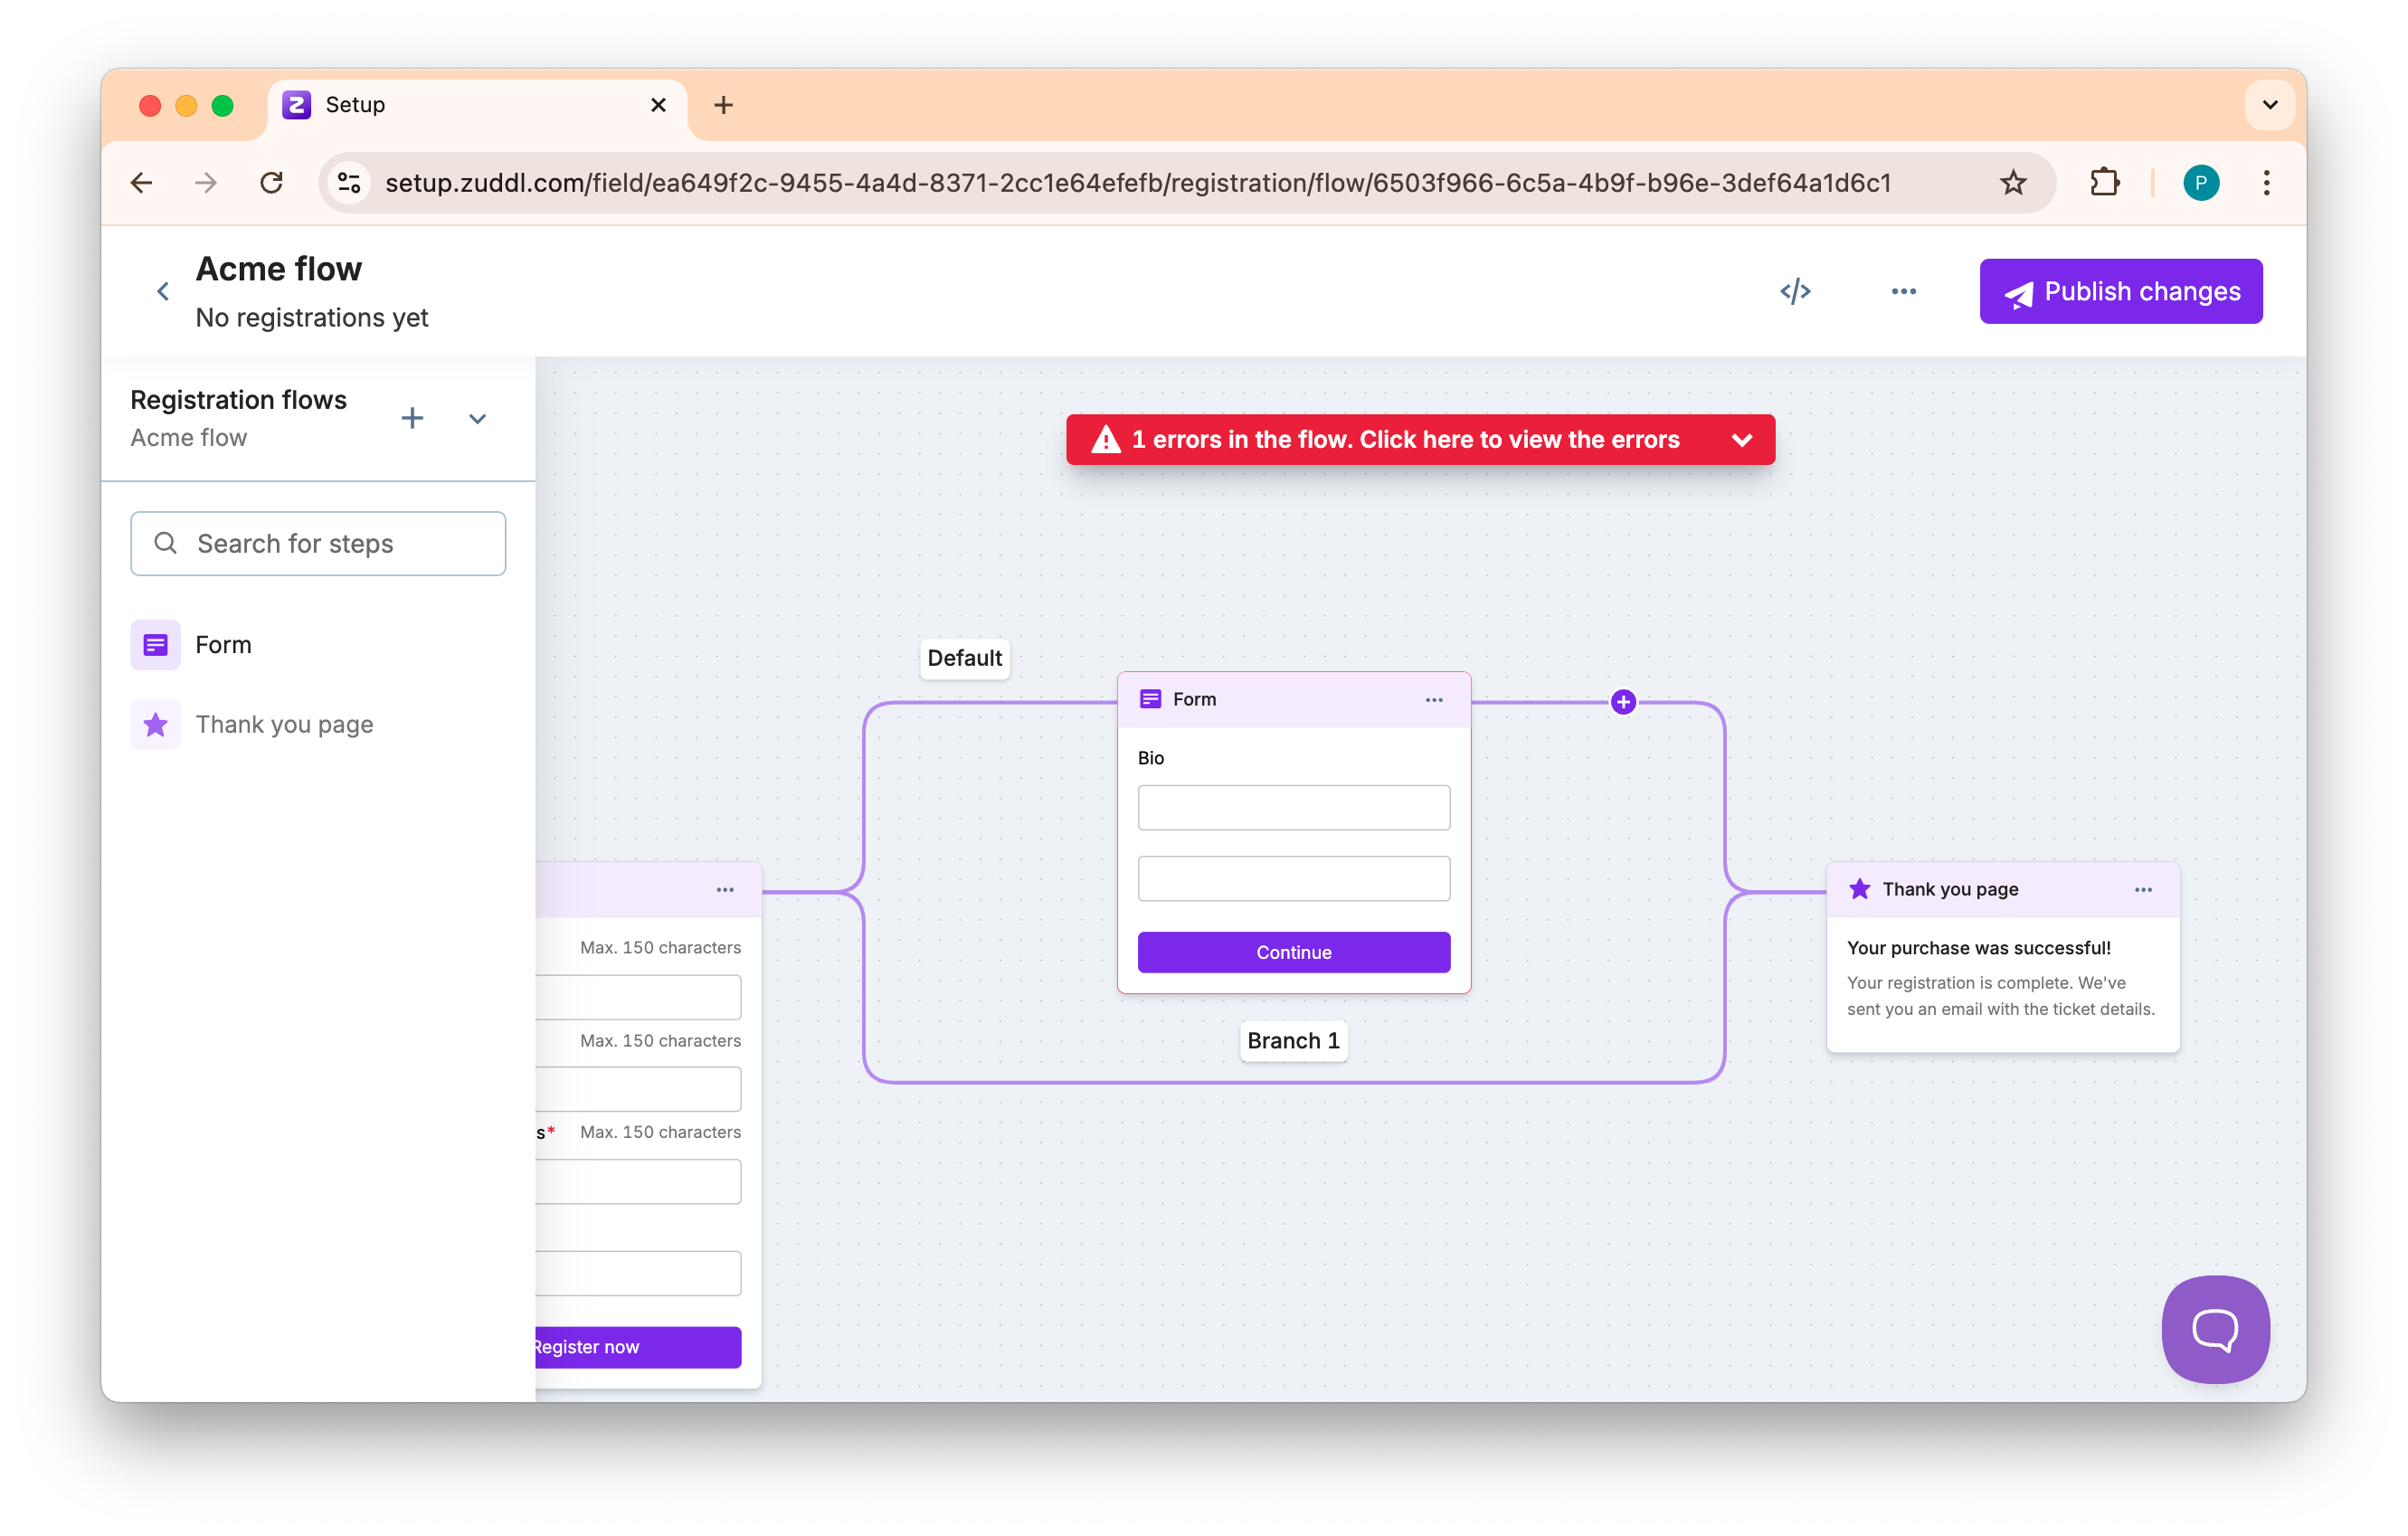Open the left form card's three-dot menu
Viewport: 2408px width, 1536px height.
click(x=725, y=889)
